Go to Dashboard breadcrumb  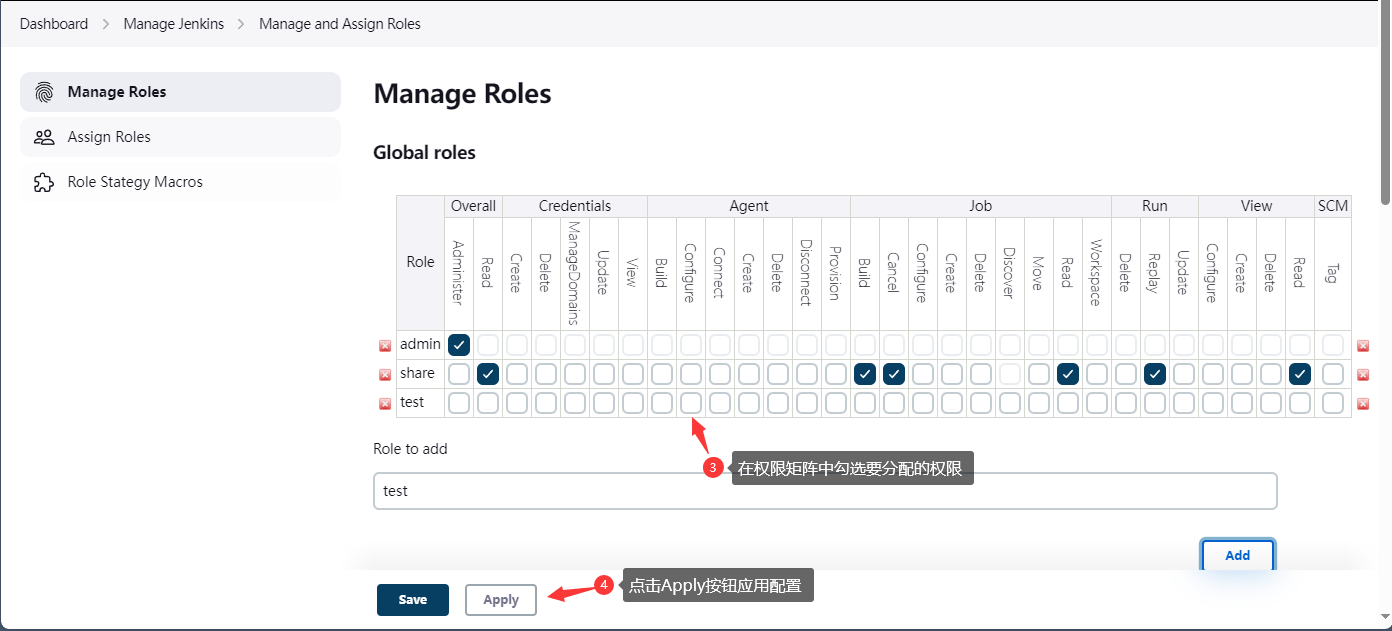click(54, 24)
